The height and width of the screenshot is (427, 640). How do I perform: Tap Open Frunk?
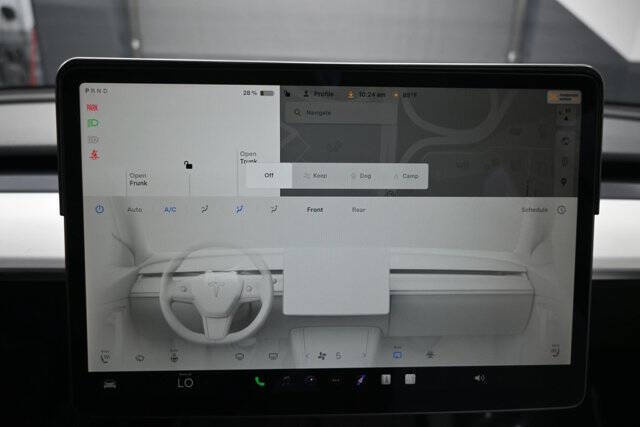click(x=138, y=179)
